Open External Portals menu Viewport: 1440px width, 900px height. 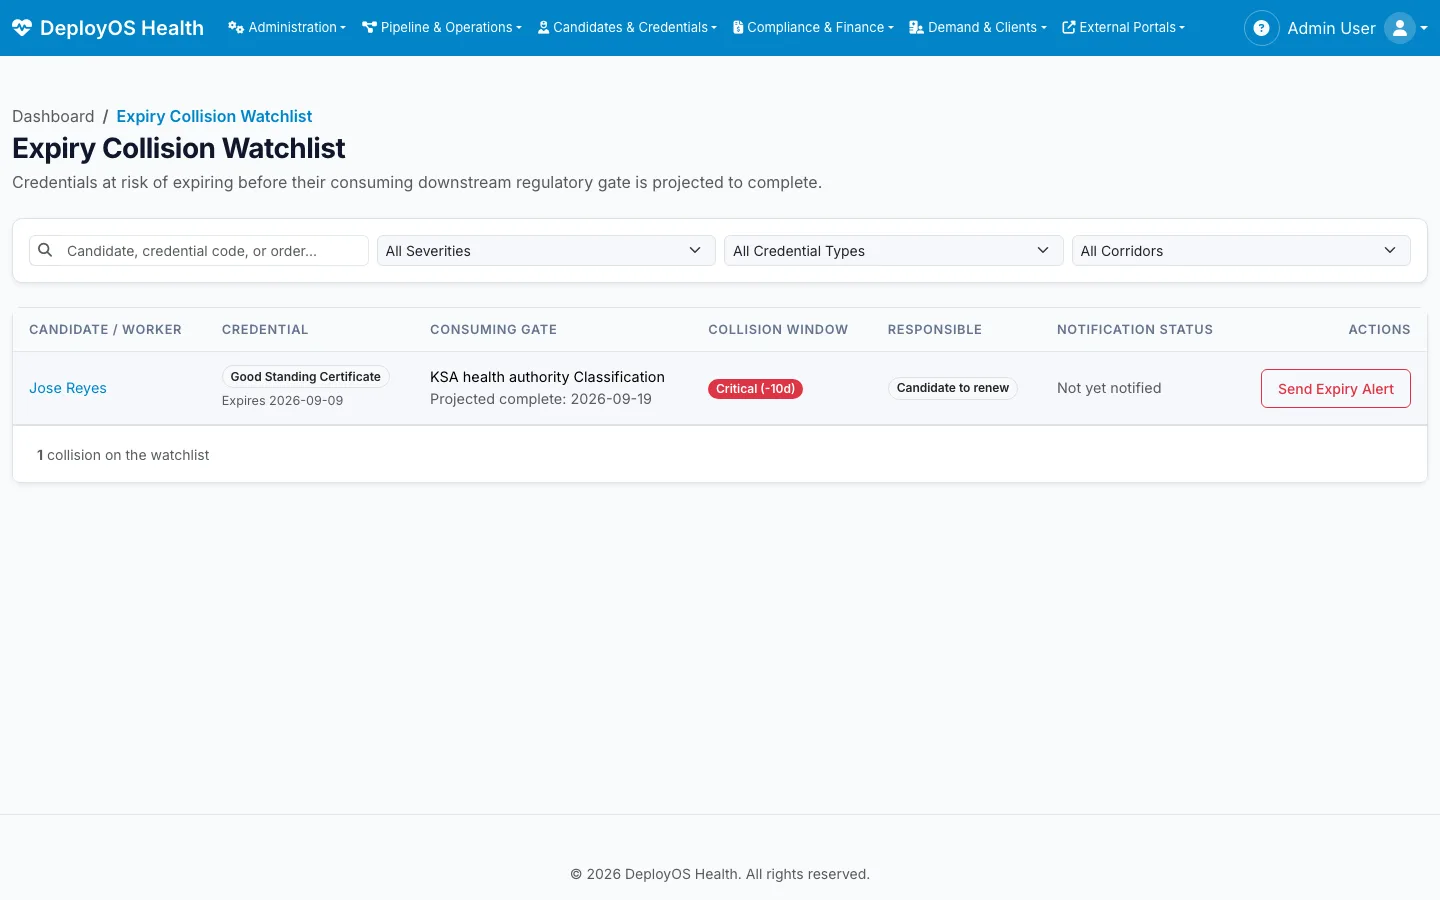(x=1123, y=28)
